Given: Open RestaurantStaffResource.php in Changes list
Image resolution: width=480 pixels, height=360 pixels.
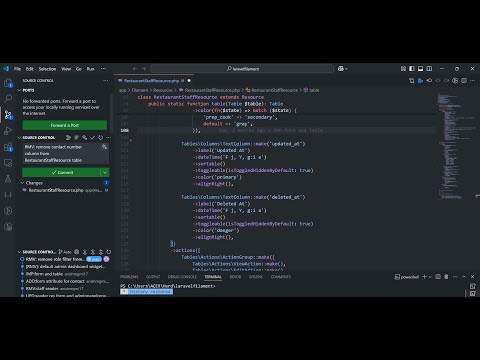Looking at the screenshot, I should (x=65, y=190).
